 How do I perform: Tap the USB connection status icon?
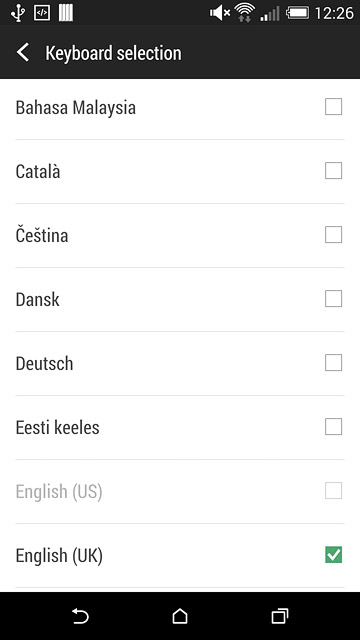(18, 13)
